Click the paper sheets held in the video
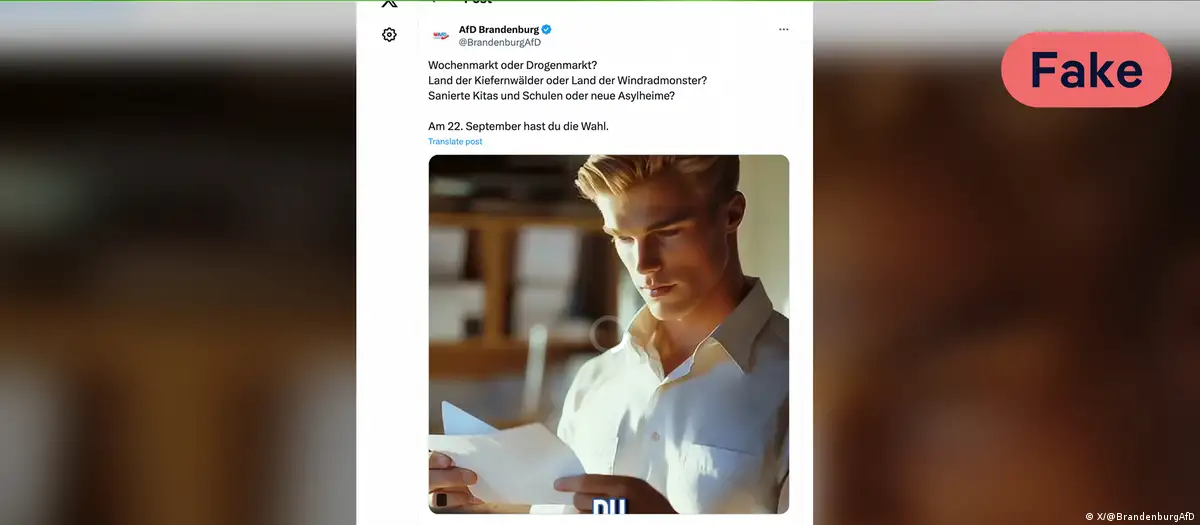This screenshot has width=1200, height=525. [x=505, y=455]
